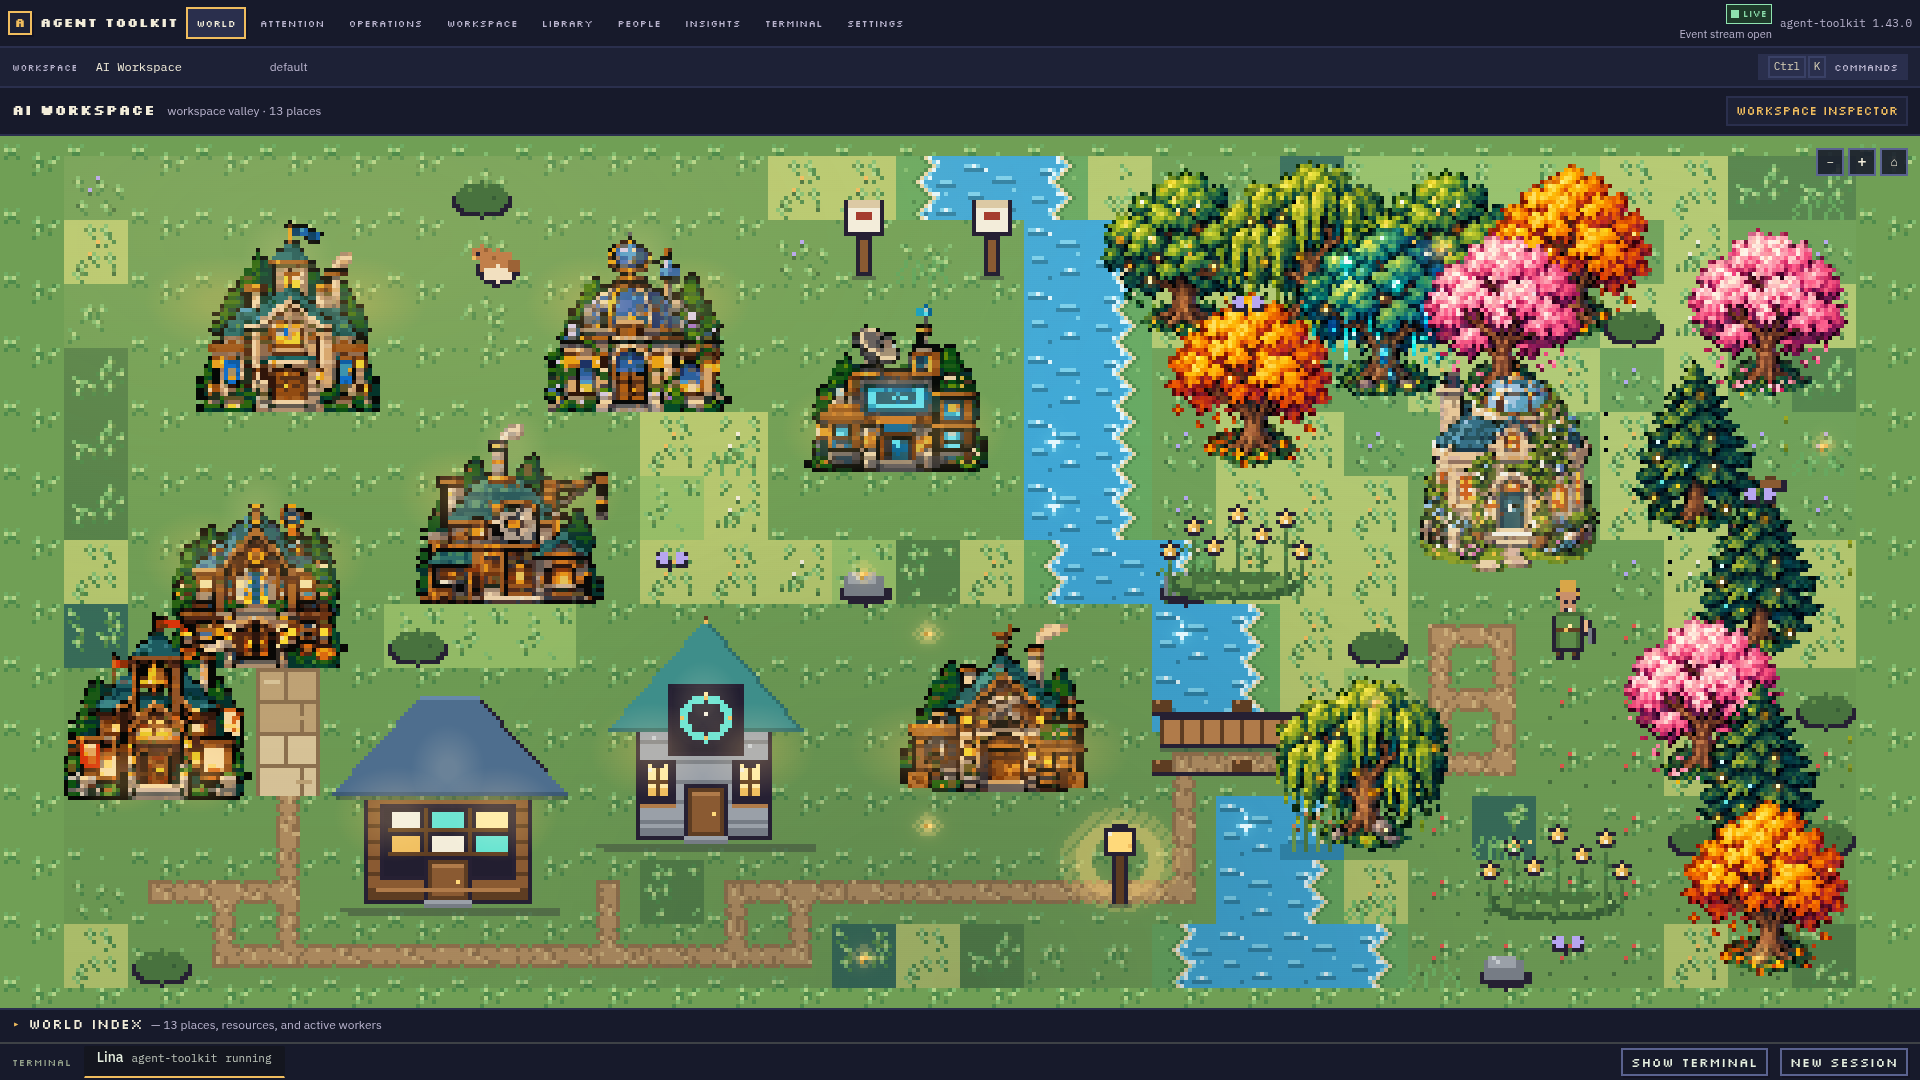Open the cottage beside the wooden bridge
The height and width of the screenshot is (1080, 1920).
click(994, 710)
